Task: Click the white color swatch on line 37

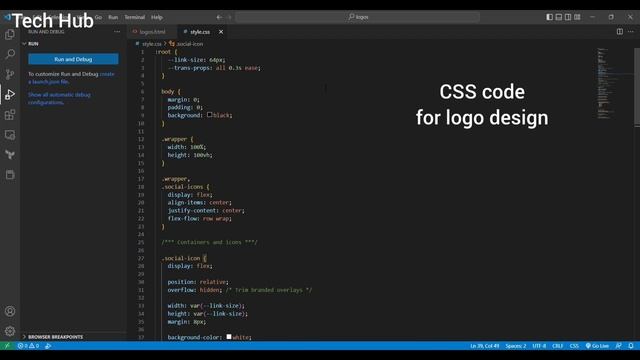Action: click(229, 337)
